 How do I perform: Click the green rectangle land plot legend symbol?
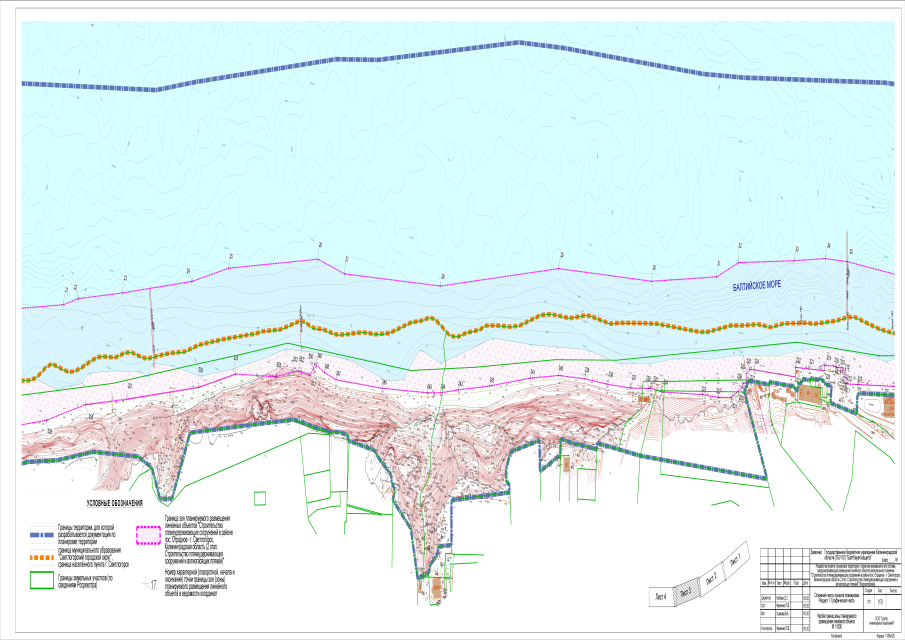click(44, 580)
